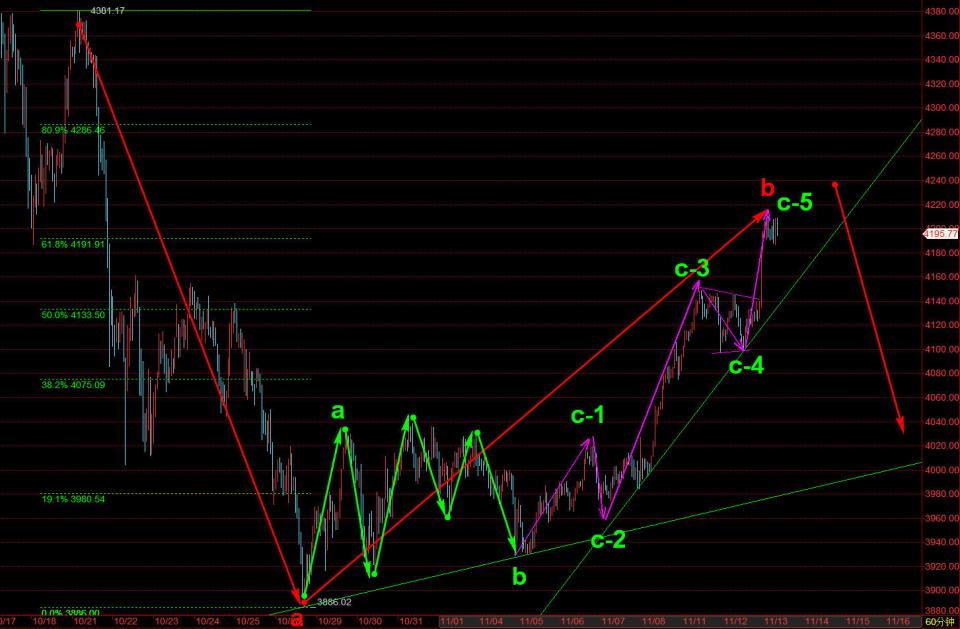Image resolution: width=960 pixels, height=629 pixels.
Task: Click the 10/25 date on the time axis
Action: point(248,621)
